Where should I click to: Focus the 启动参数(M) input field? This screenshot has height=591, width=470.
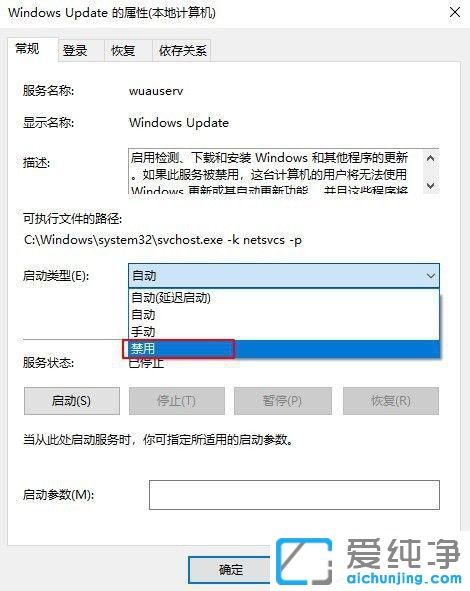coord(294,495)
